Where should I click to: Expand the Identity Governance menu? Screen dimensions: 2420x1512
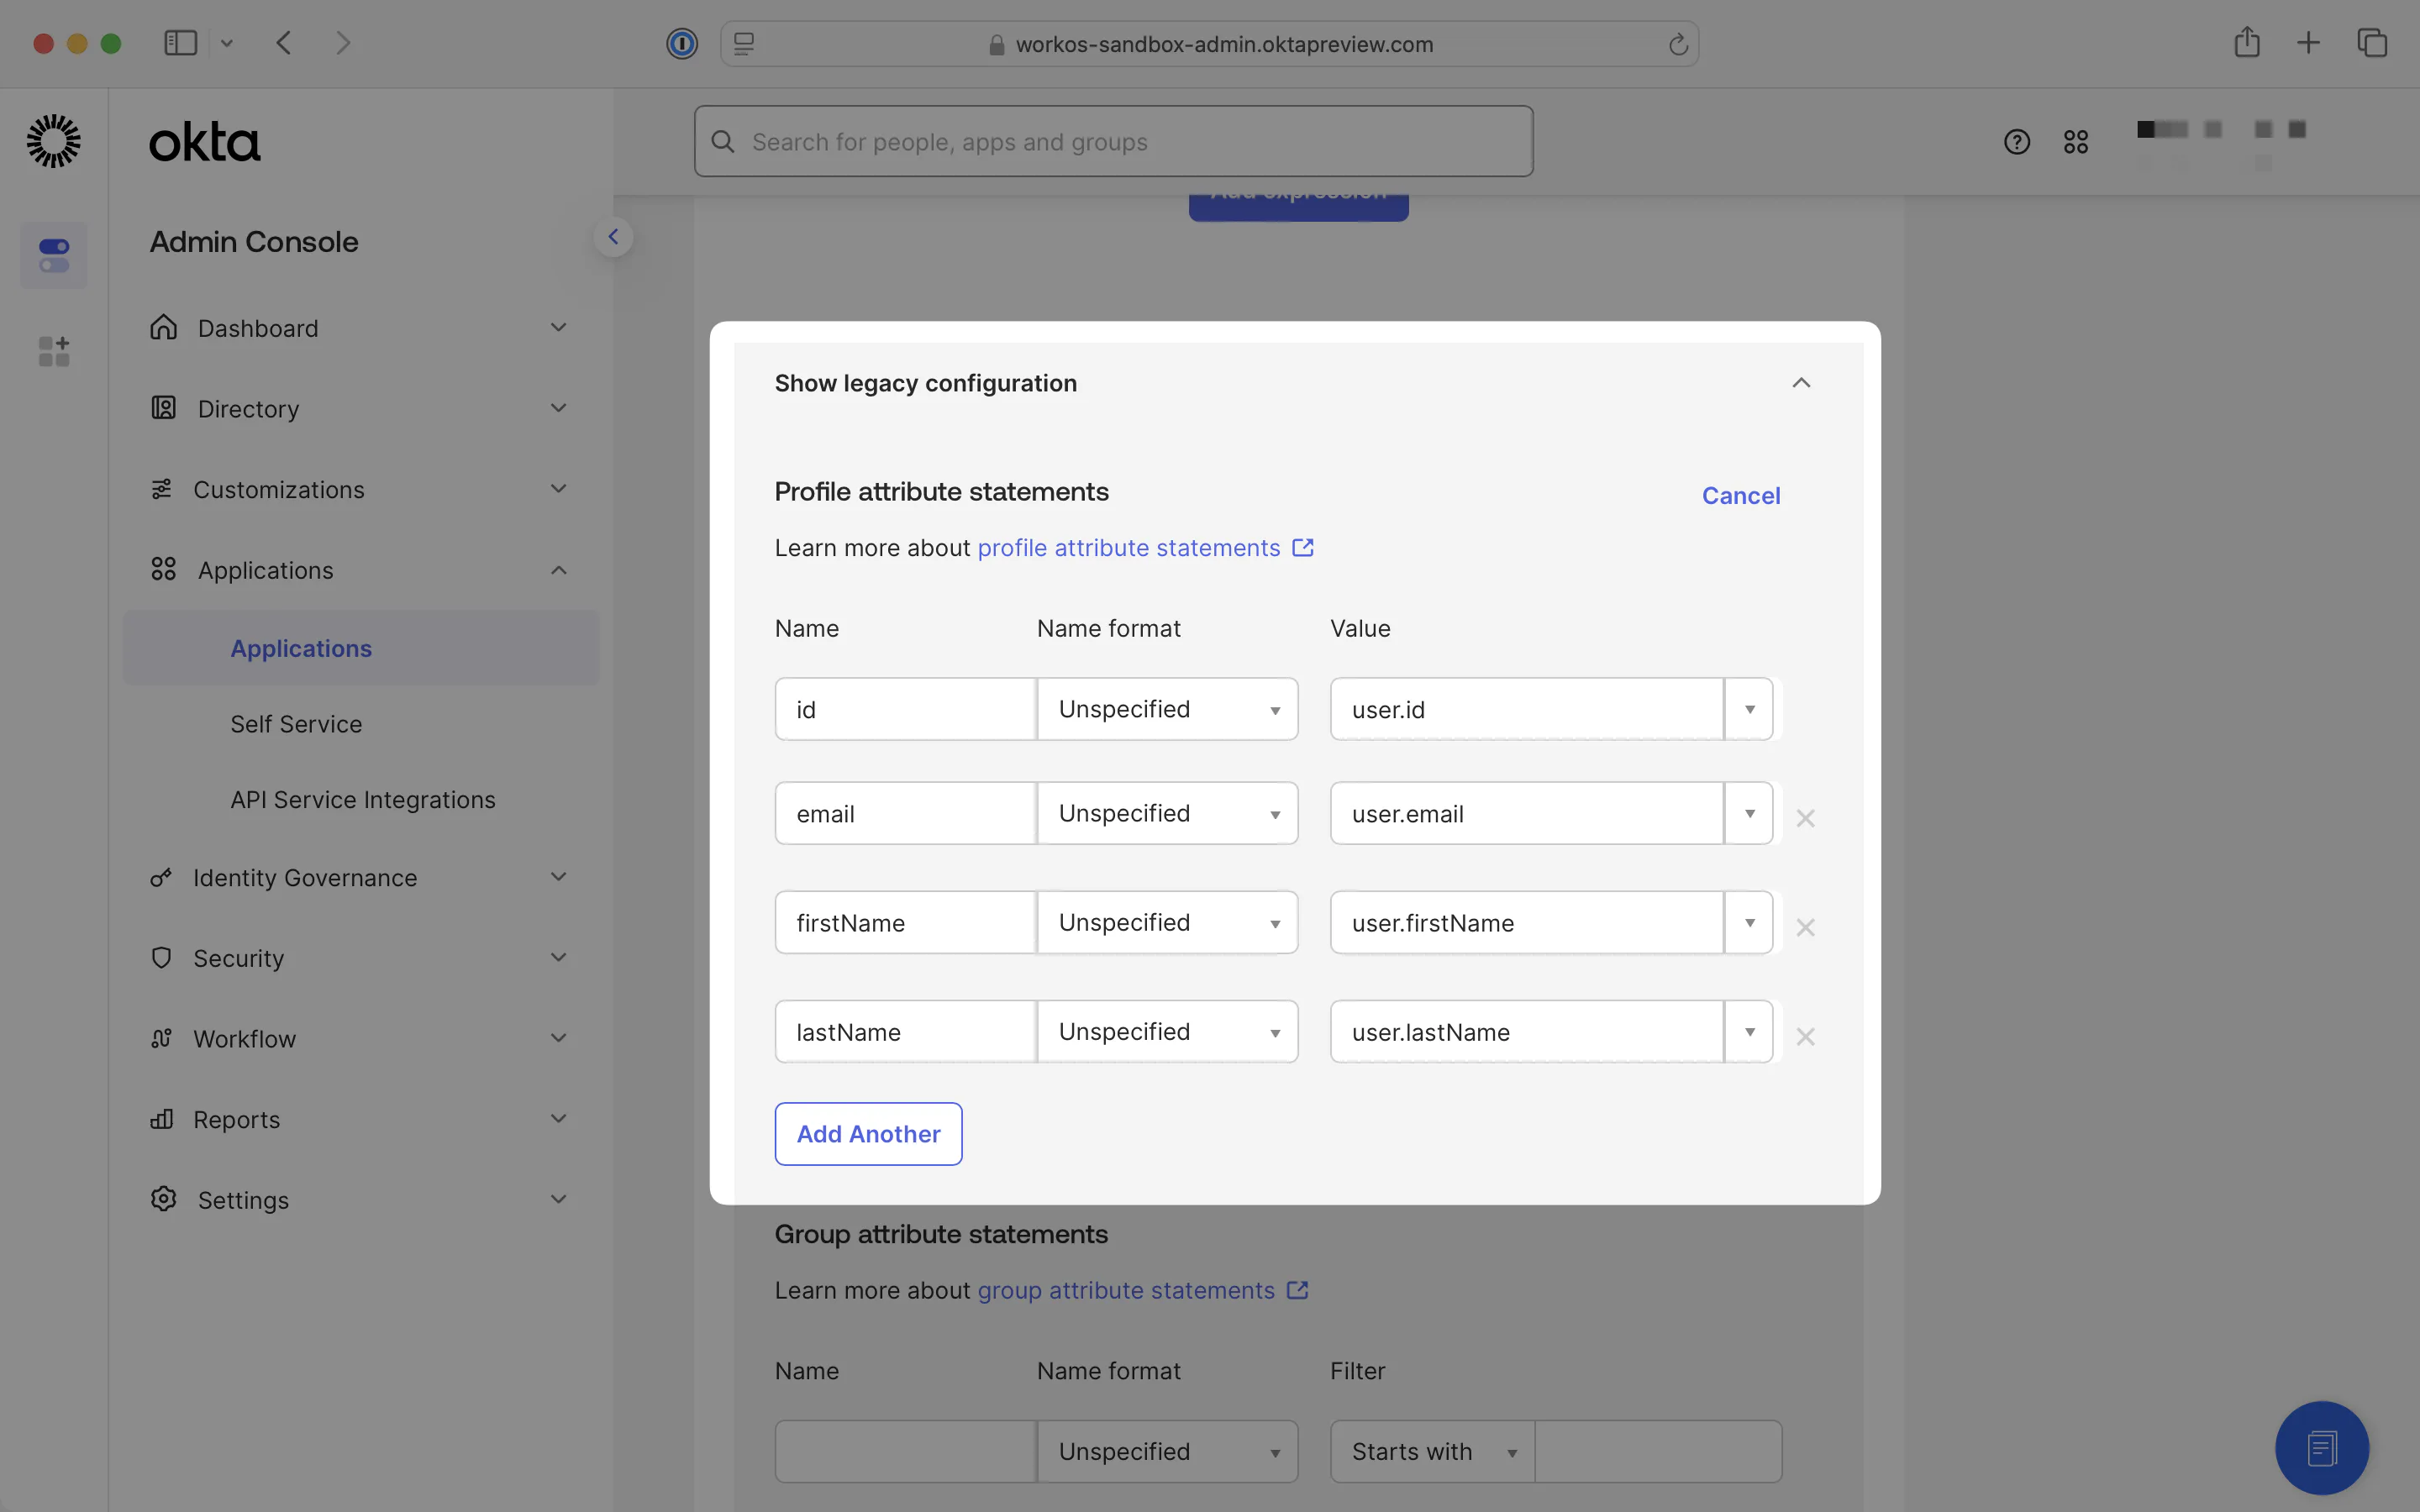click(x=559, y=877)
